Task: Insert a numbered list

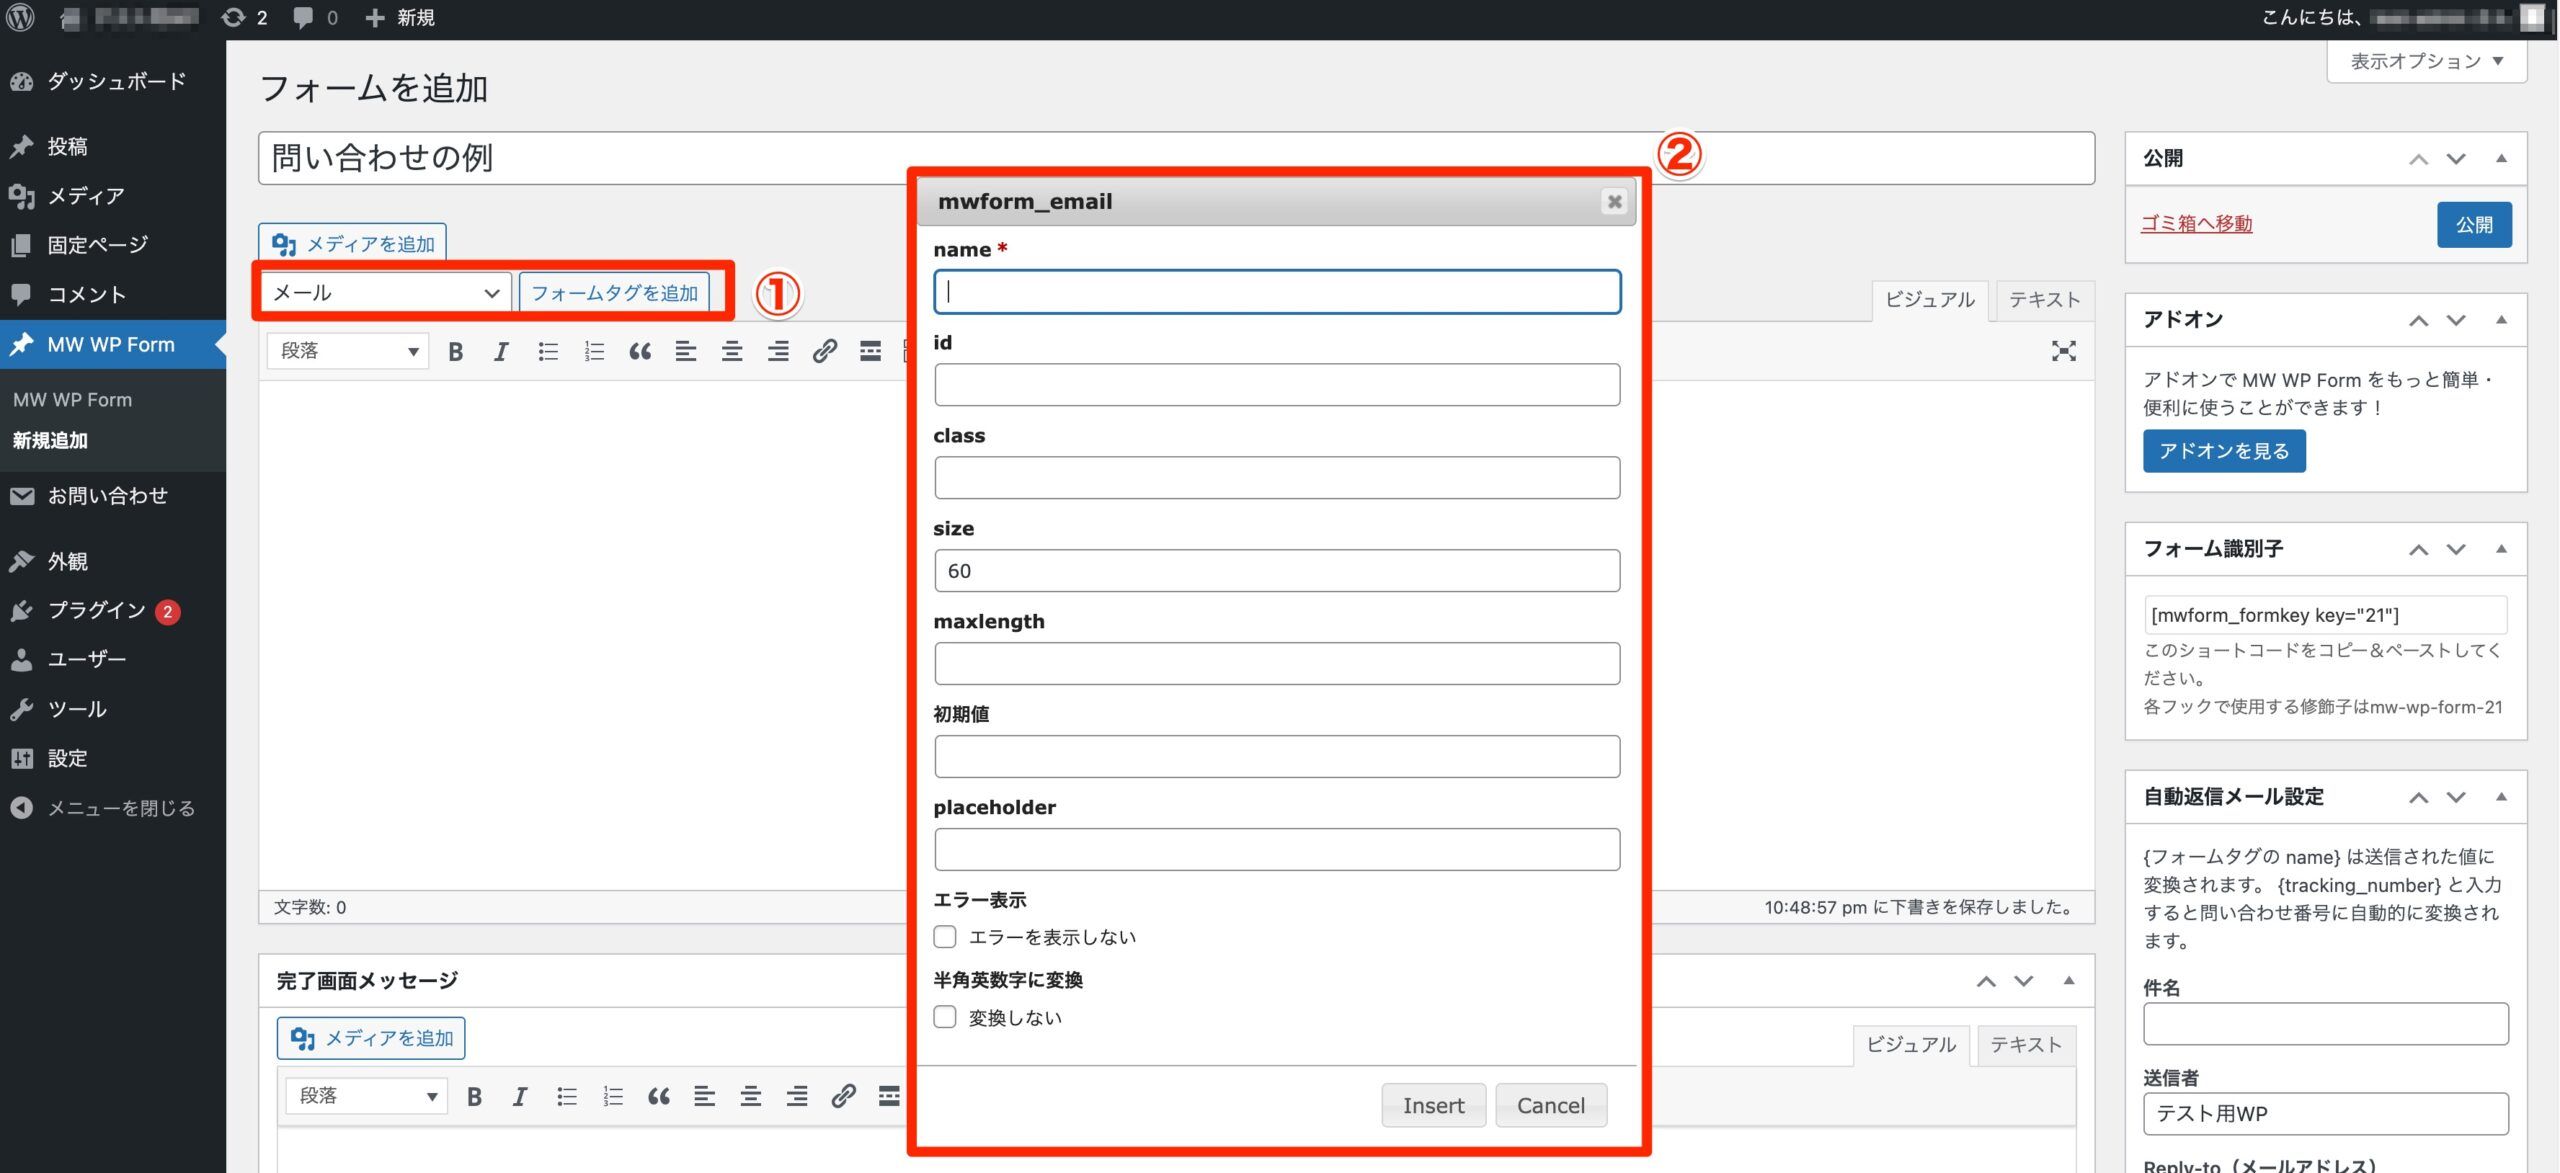Action: coord(593,351)
